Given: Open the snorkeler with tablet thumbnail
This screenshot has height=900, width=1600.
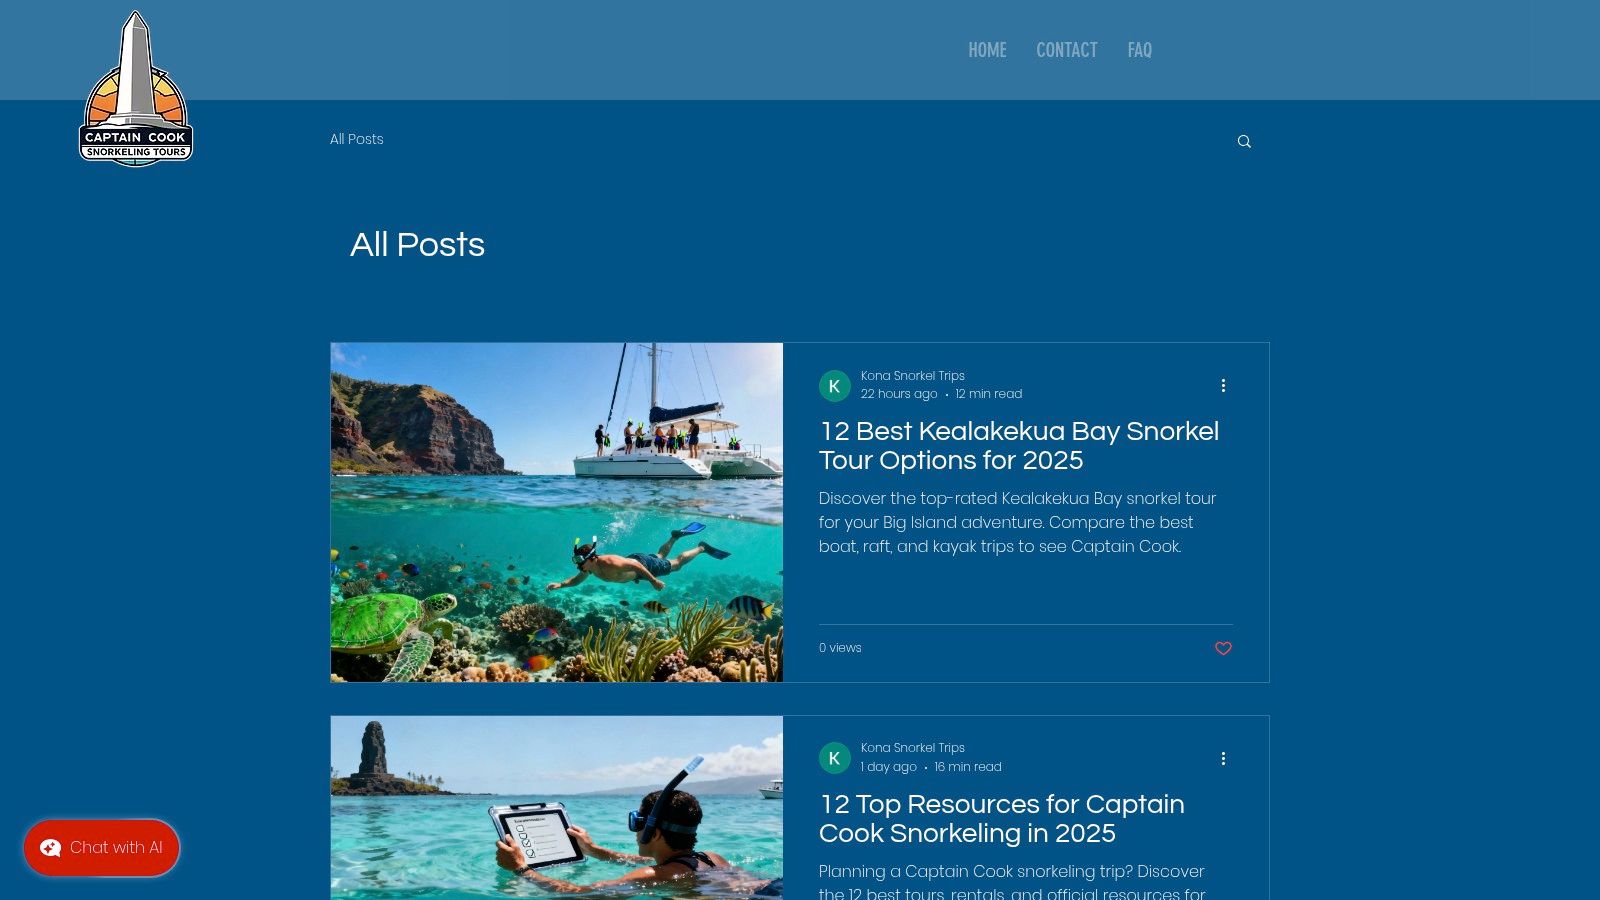Looking at the screenshot, I should click(x=557, y=808).
